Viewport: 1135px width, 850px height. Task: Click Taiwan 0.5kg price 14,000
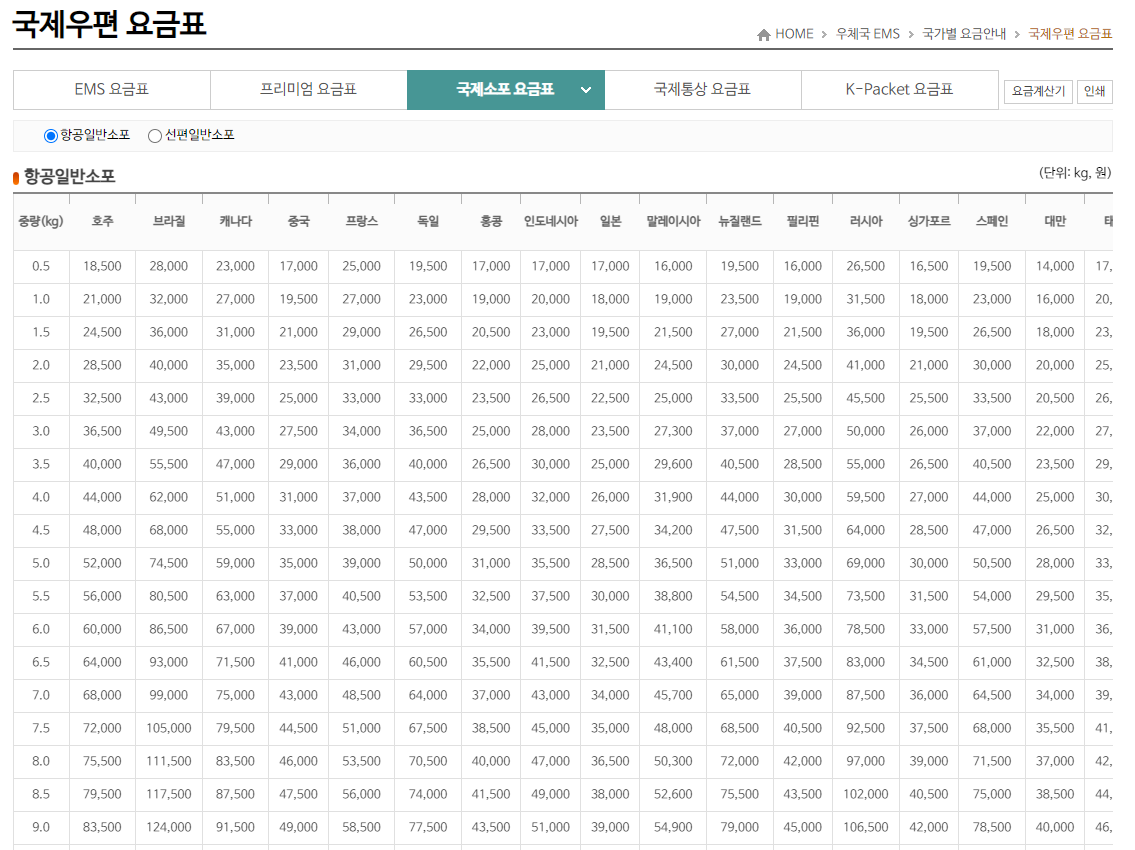pos(1055,266)
